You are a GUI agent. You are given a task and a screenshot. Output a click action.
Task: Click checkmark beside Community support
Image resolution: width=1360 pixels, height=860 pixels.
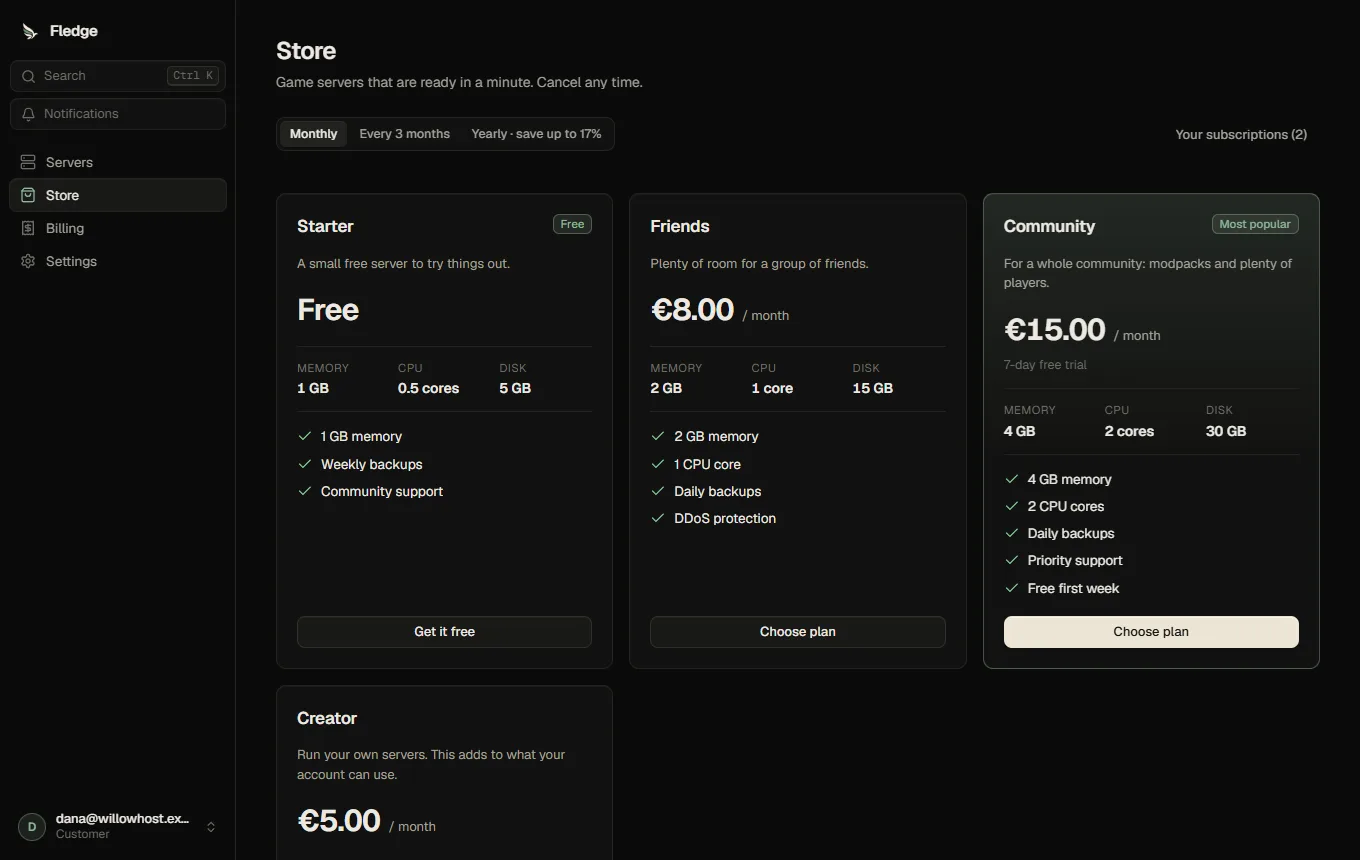305,491
